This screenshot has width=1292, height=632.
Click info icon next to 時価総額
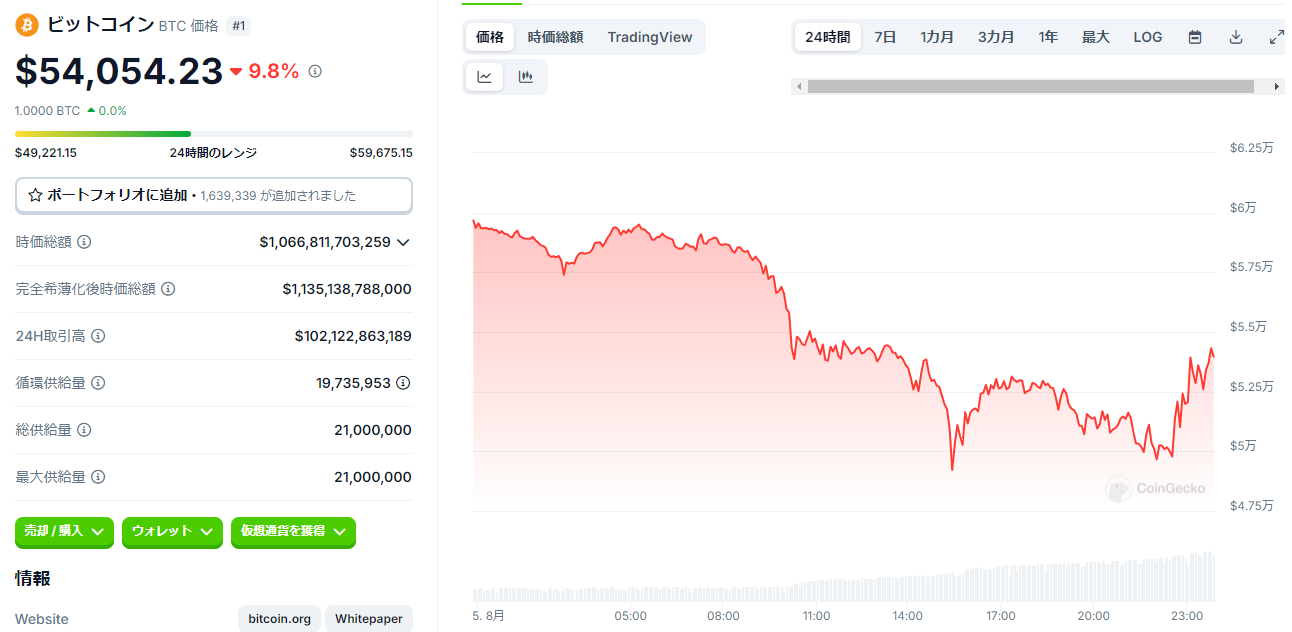click(x=84, y=242)
